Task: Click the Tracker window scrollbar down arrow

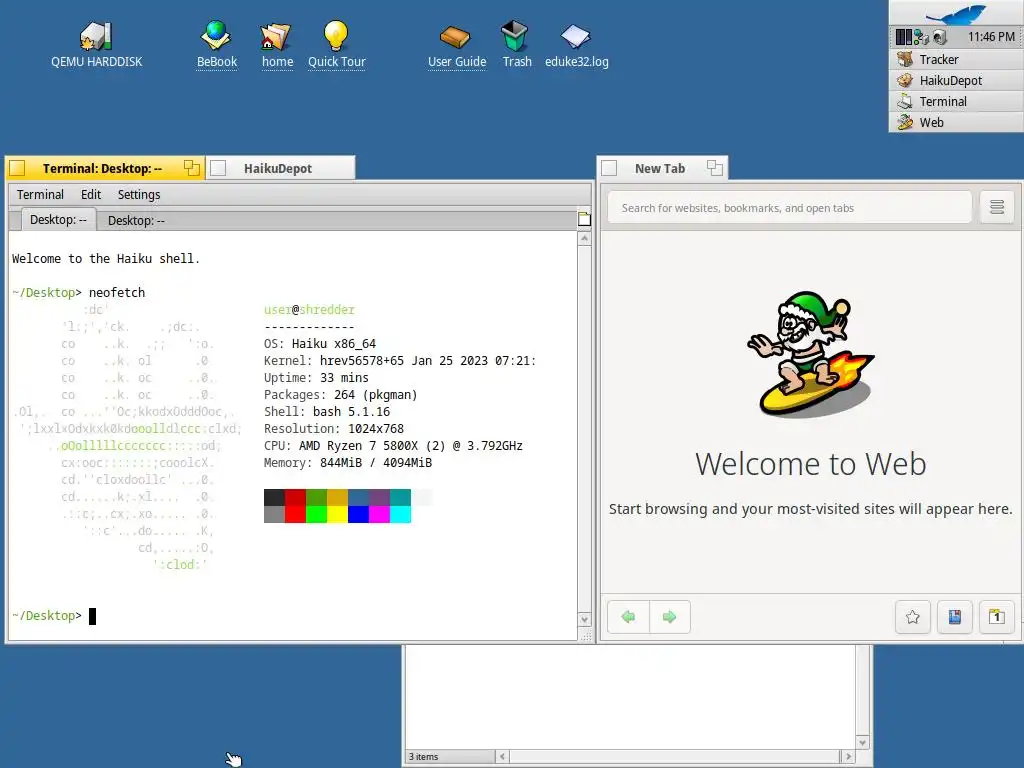Action: click(x=863, y=743)
